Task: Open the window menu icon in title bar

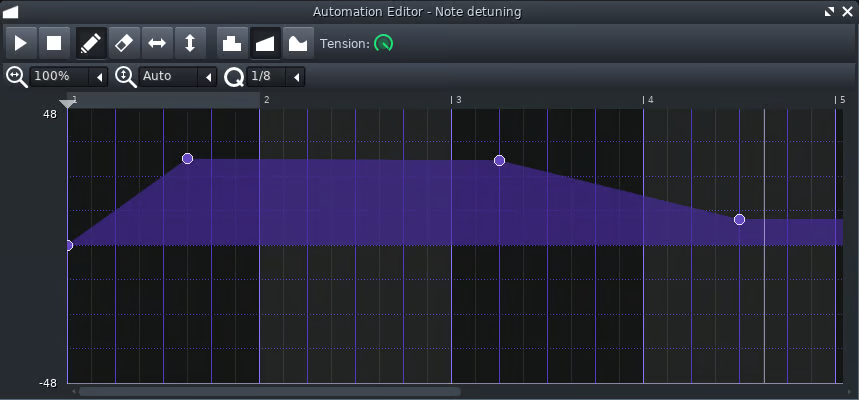Action: coord(11,11)
